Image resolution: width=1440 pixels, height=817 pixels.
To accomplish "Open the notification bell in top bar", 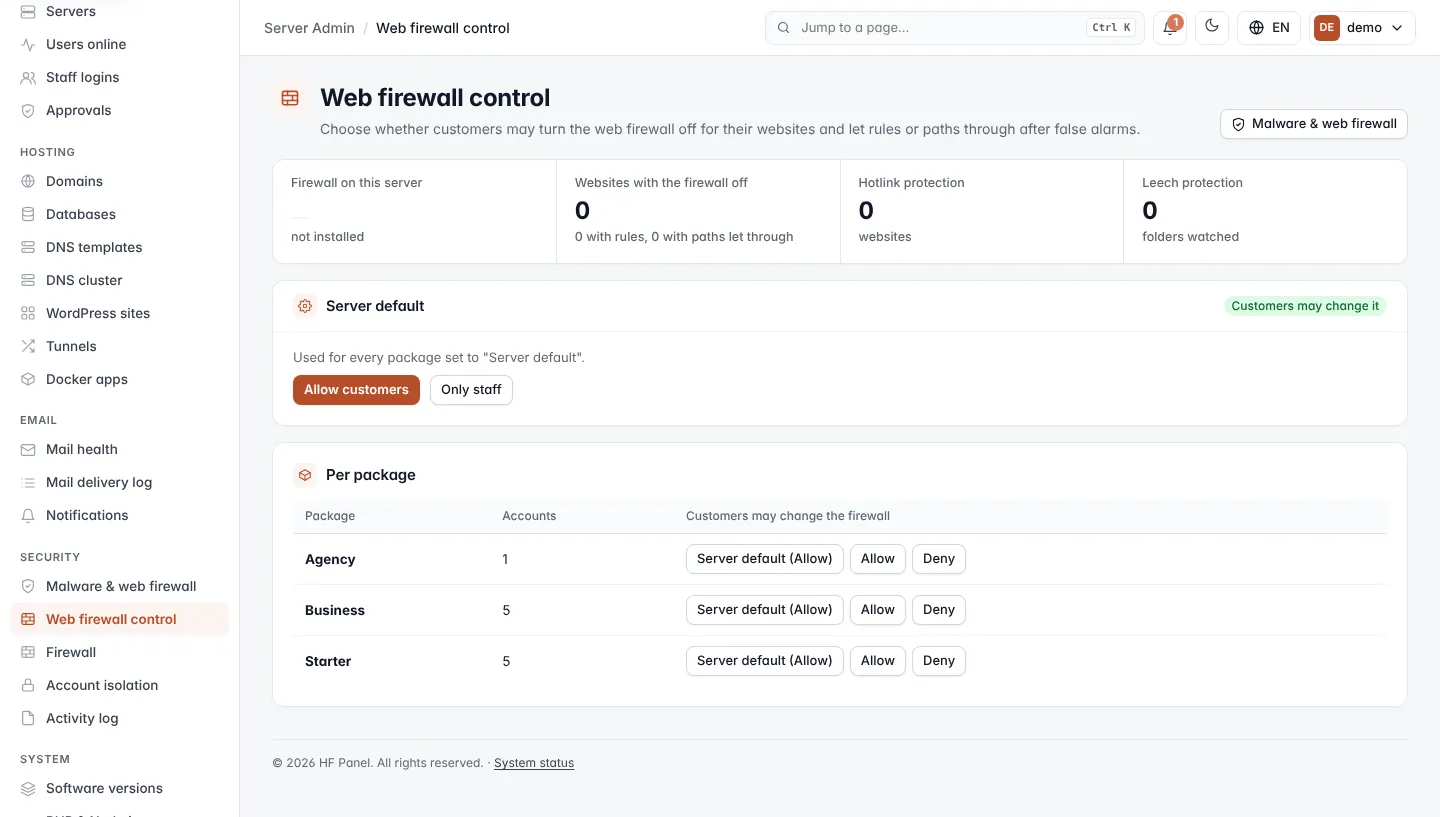I will click(x=1170, y=28).
